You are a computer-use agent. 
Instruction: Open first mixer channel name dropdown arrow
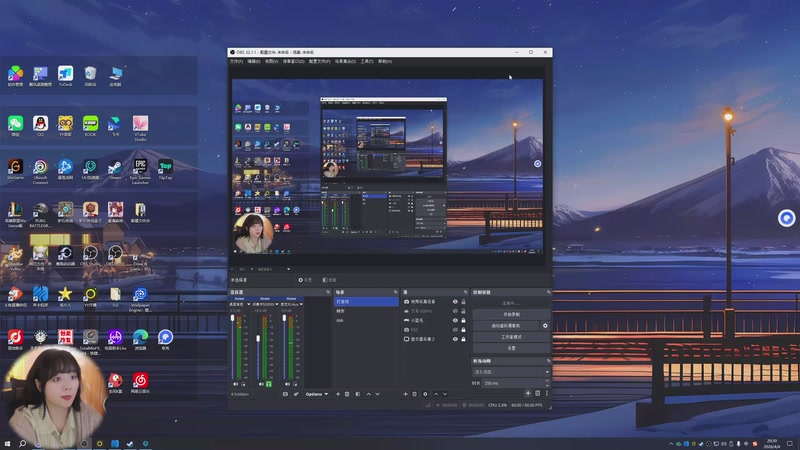(248, 305)
